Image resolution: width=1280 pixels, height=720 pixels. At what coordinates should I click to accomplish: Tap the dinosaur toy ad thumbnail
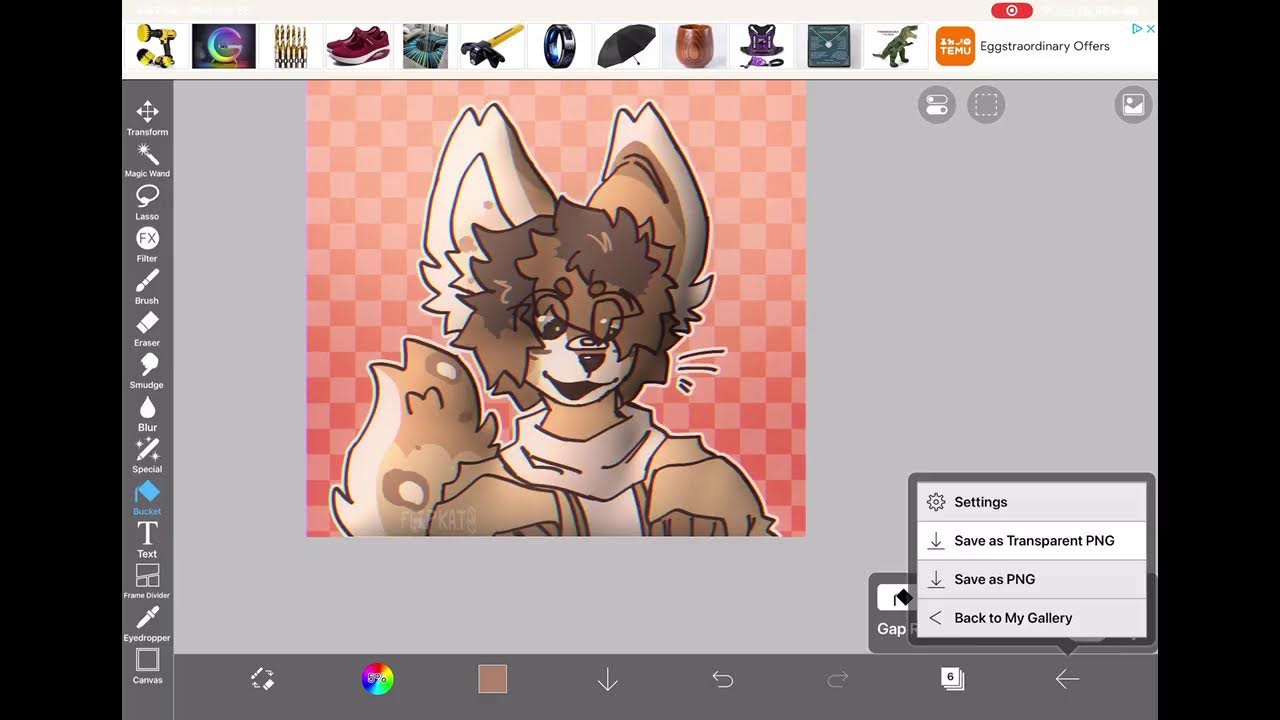click(894, 46)
